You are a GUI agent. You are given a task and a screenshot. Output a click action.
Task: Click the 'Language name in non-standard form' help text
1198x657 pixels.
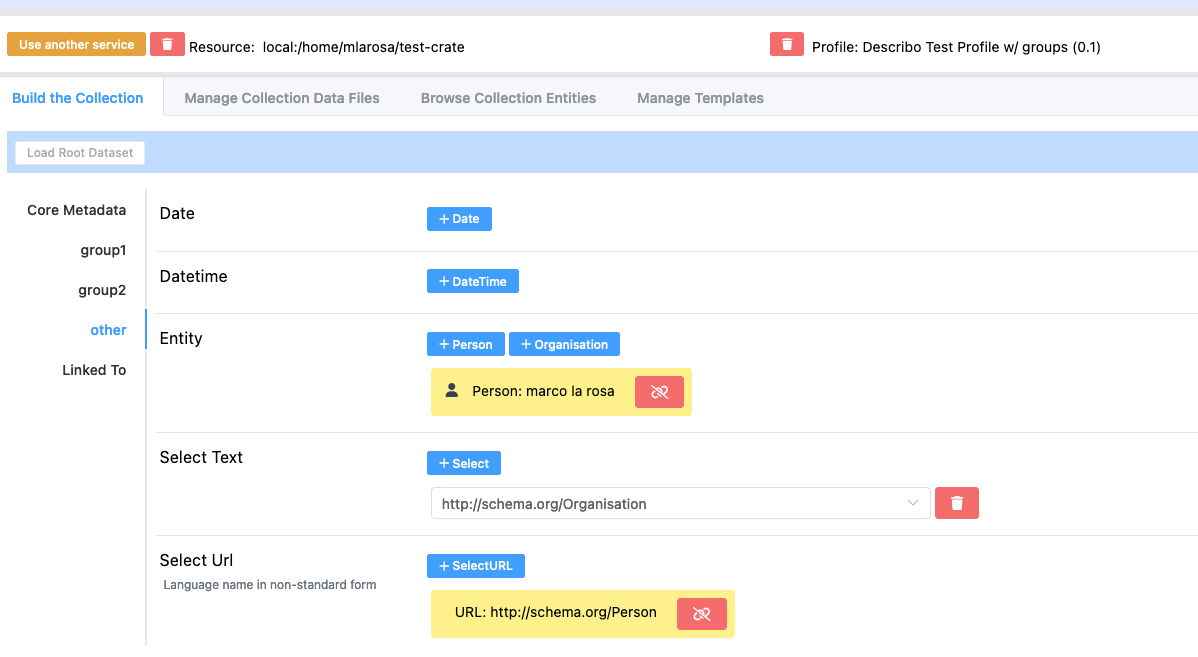pos(270,584)
